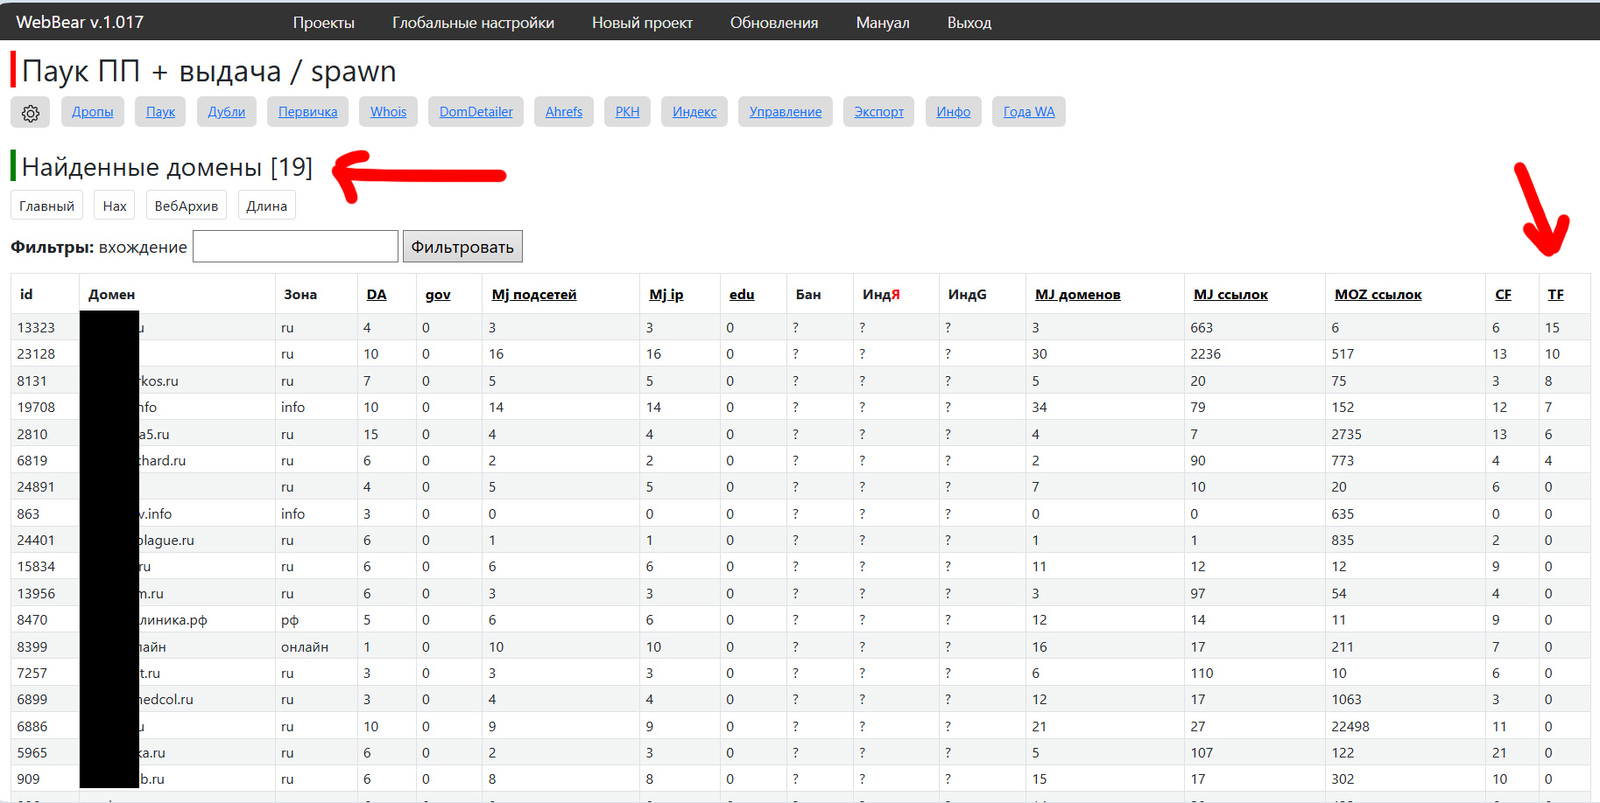Open the Проекты menu
The height and width of the screenshot is (803, 1600).
click(323, 22)
